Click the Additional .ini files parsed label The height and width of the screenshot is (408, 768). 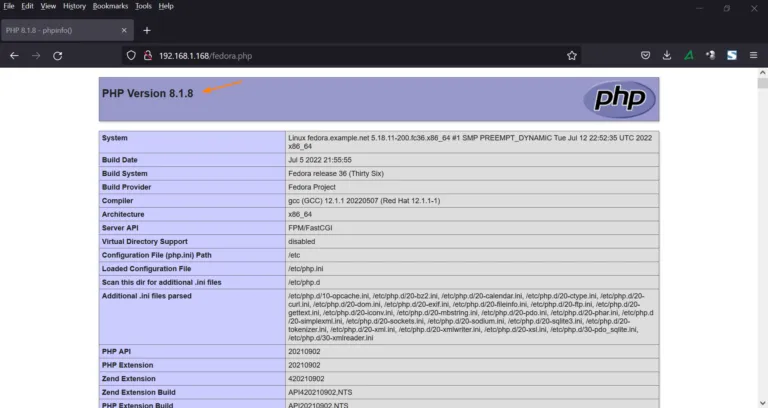(x=146, y=296)
